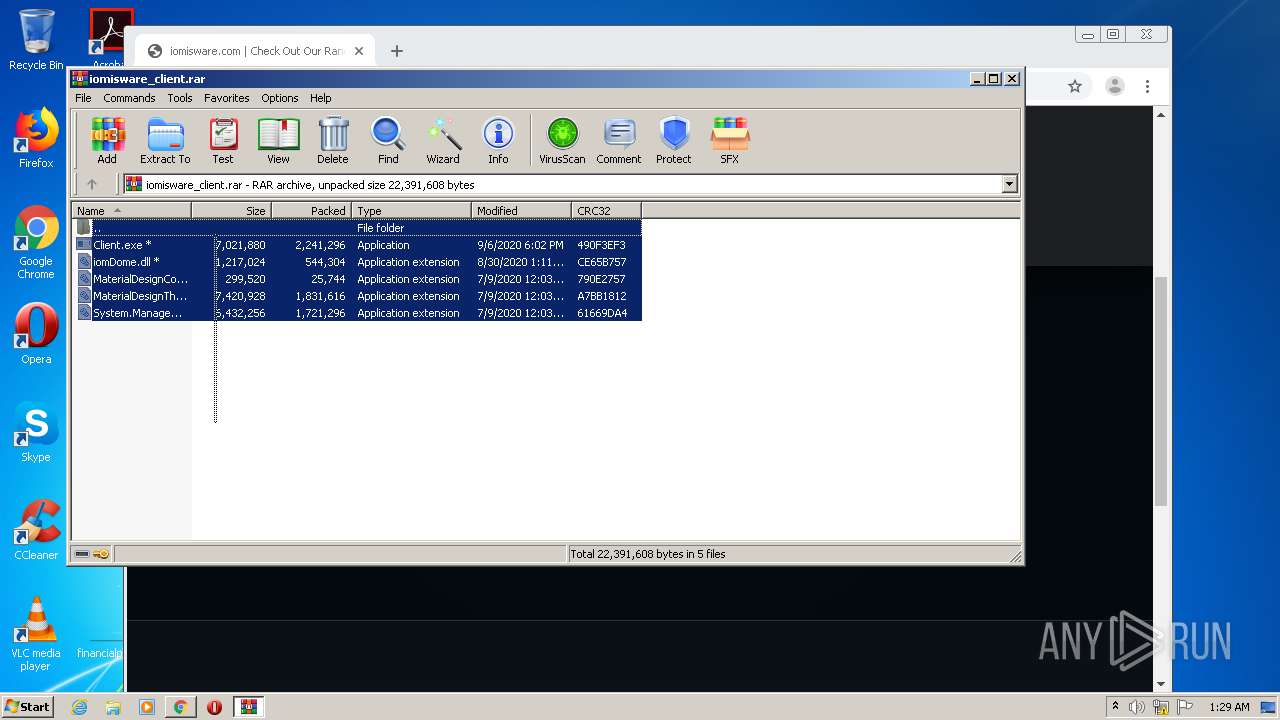Open CCleaner desktop shortcut
This screenshot has width=1280, height=720.
coord(36,530)
